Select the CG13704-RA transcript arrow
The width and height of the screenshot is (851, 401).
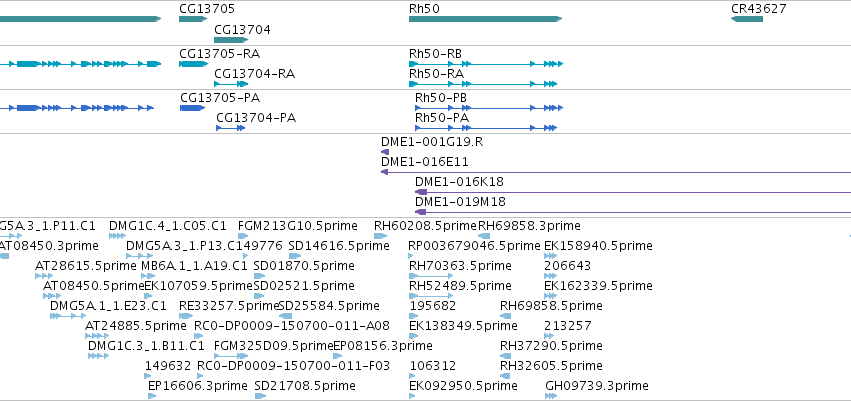pyautogui.click(x=231, y=84)
